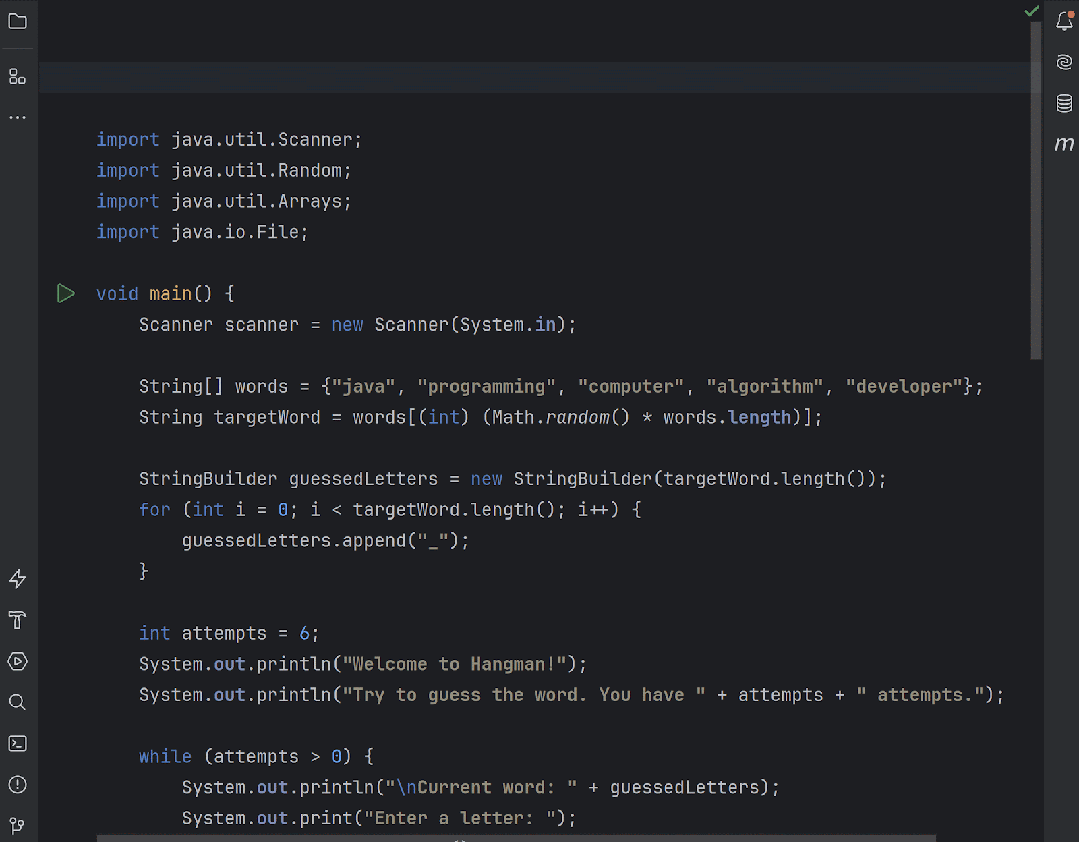This screenshot has width=1079, height=842.
Task: Open Notifications bell panel
Action: 1064,22
